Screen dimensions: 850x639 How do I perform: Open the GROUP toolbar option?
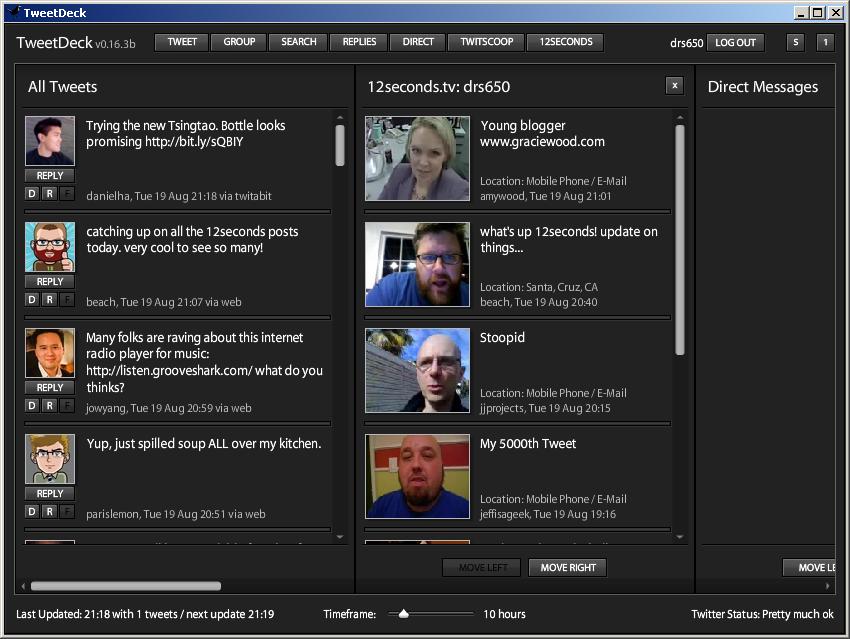click(239, 42)
